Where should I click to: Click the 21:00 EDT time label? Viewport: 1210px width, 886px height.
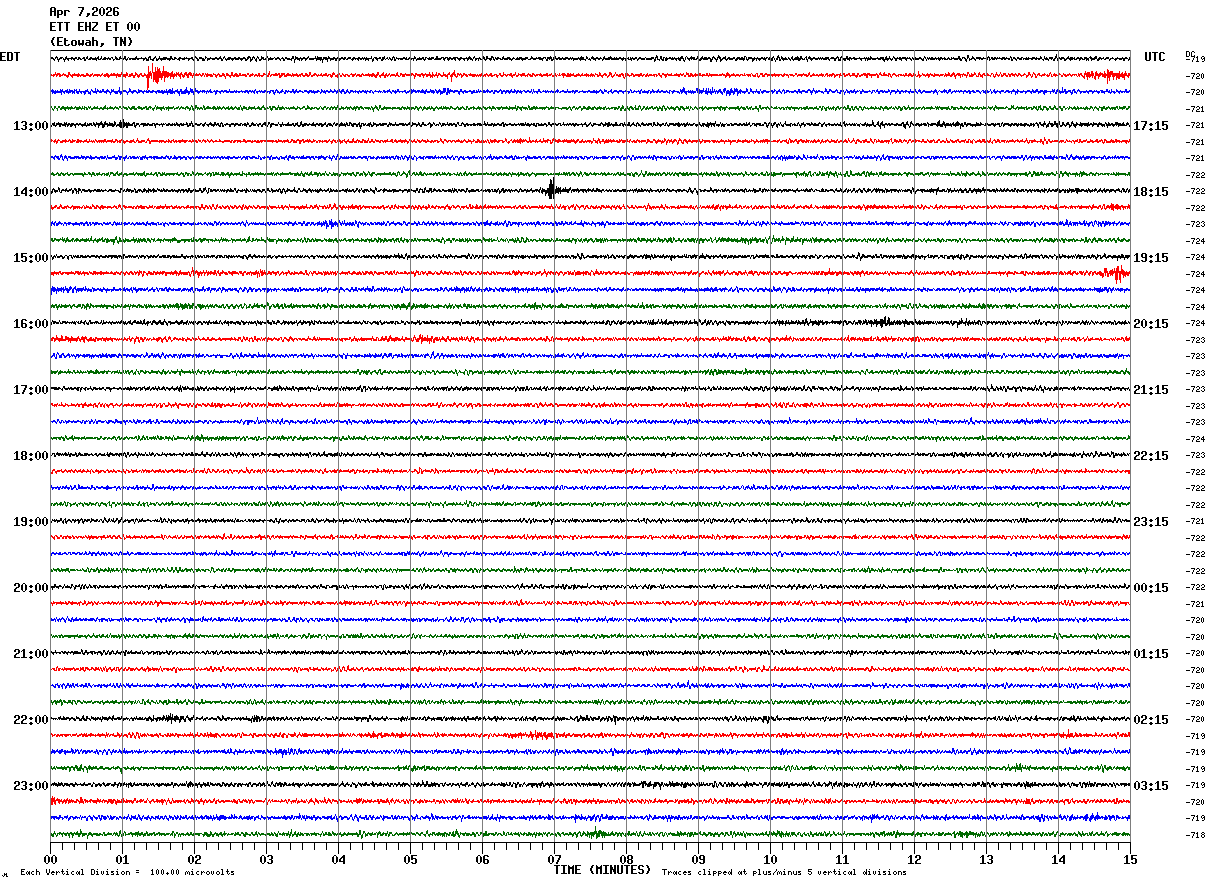coord(30,654)
